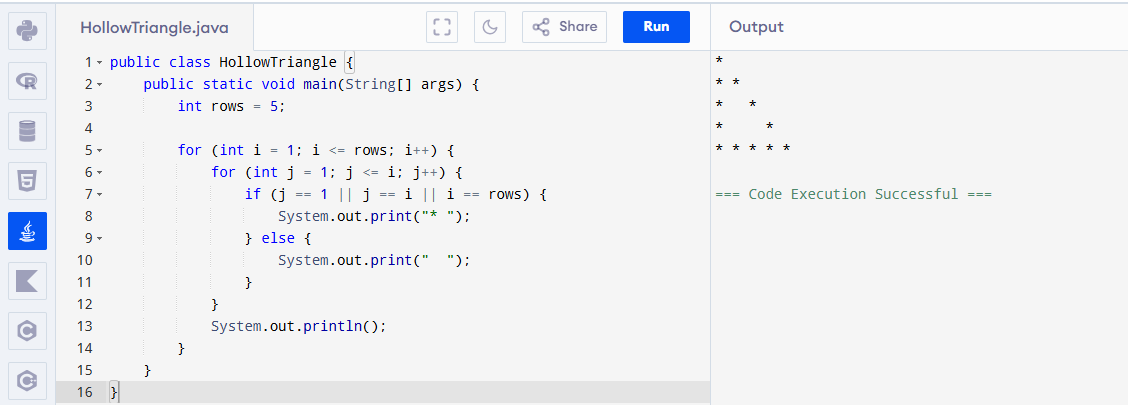The image size is (1128, 405).
Task: Enter fullscreen editor mode
Action: (x=441, y=27)
